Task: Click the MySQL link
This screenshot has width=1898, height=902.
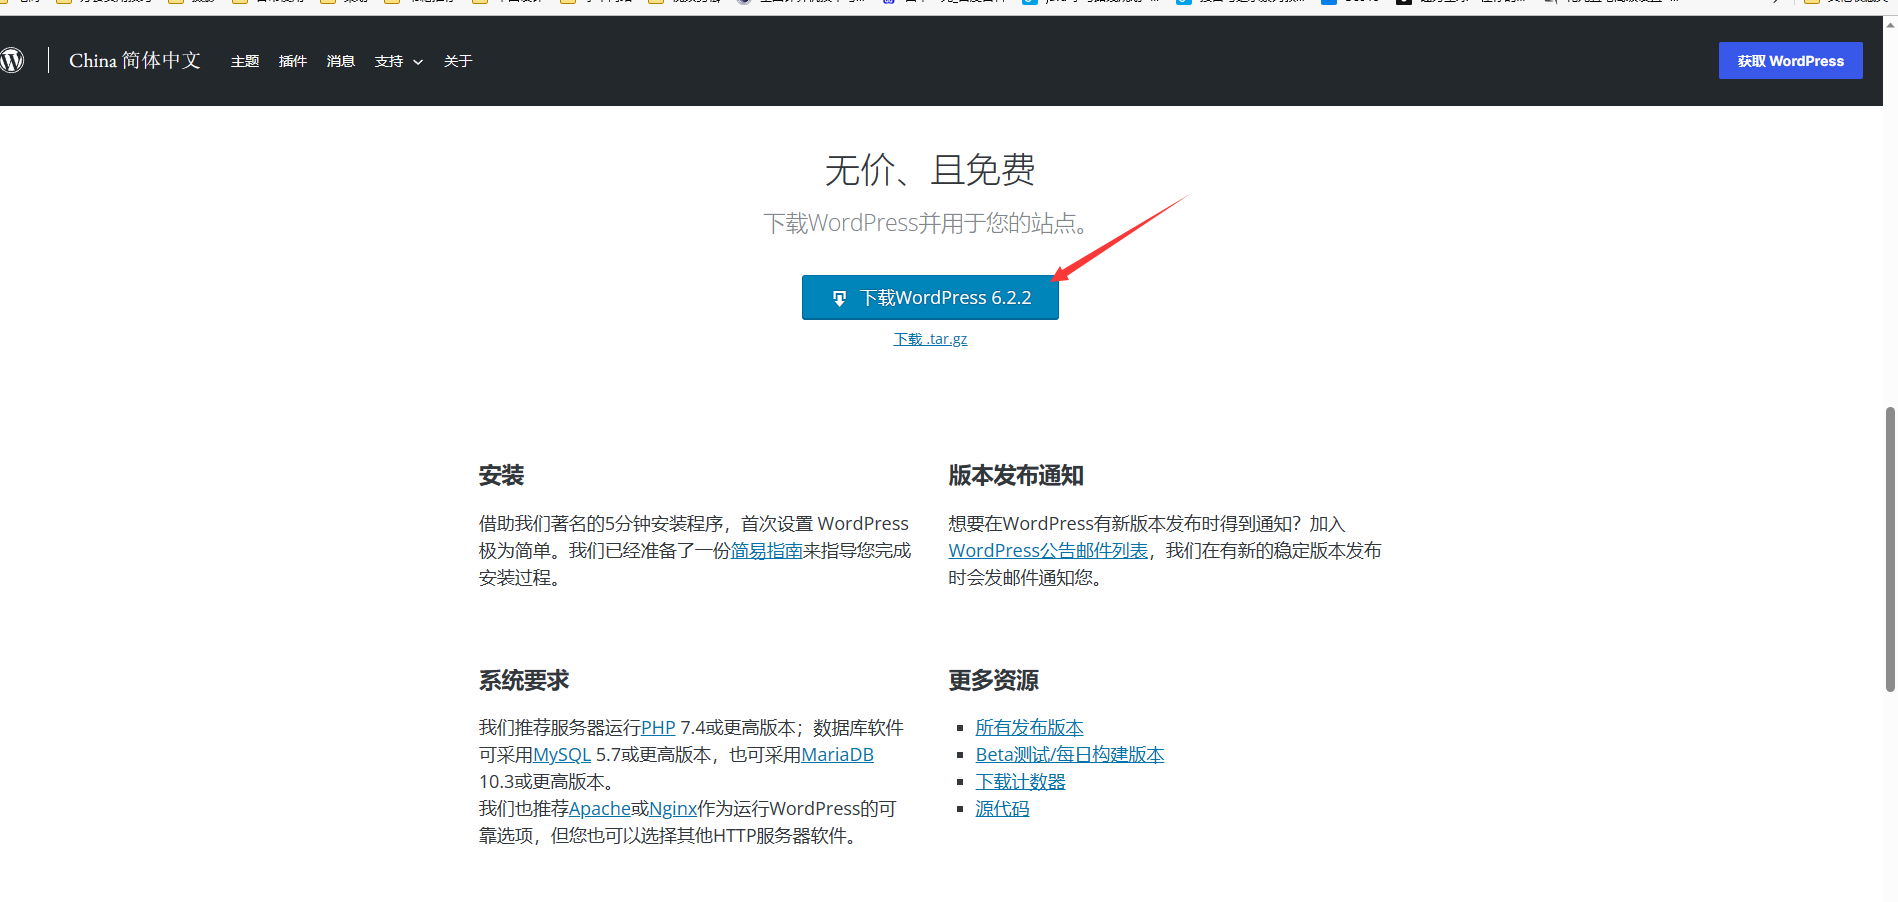Action: click(x=562, y=755)
